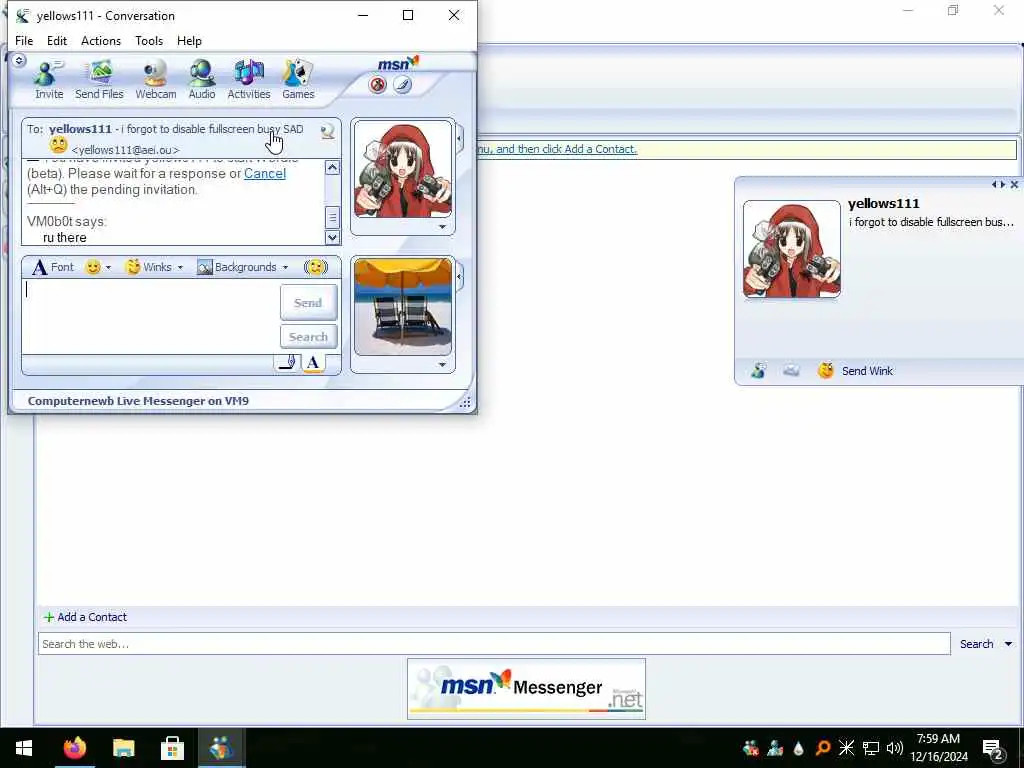
Task: Click the chat history scrollbar thumb
Action: click(x=332, y=217)
